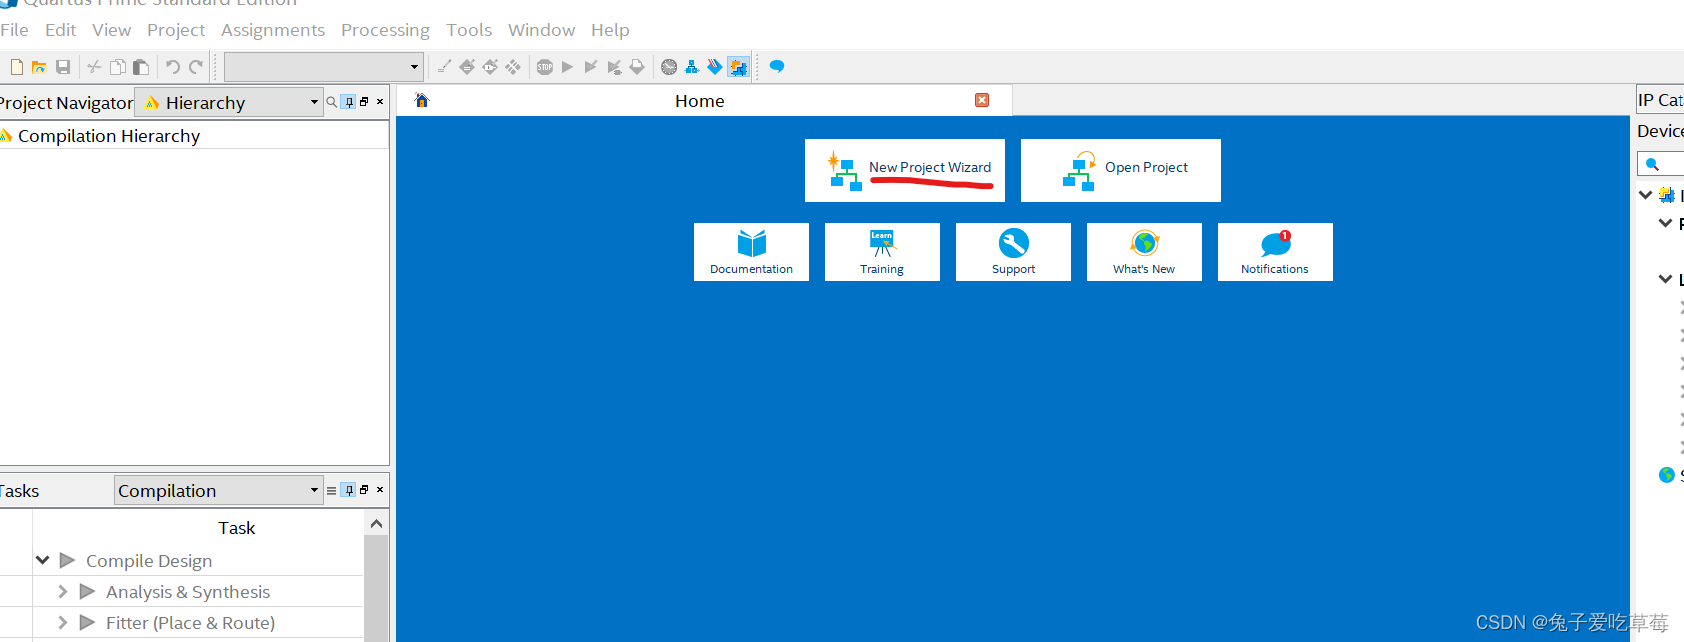Open the Pin Planner toolbar icon

point(490,67)
